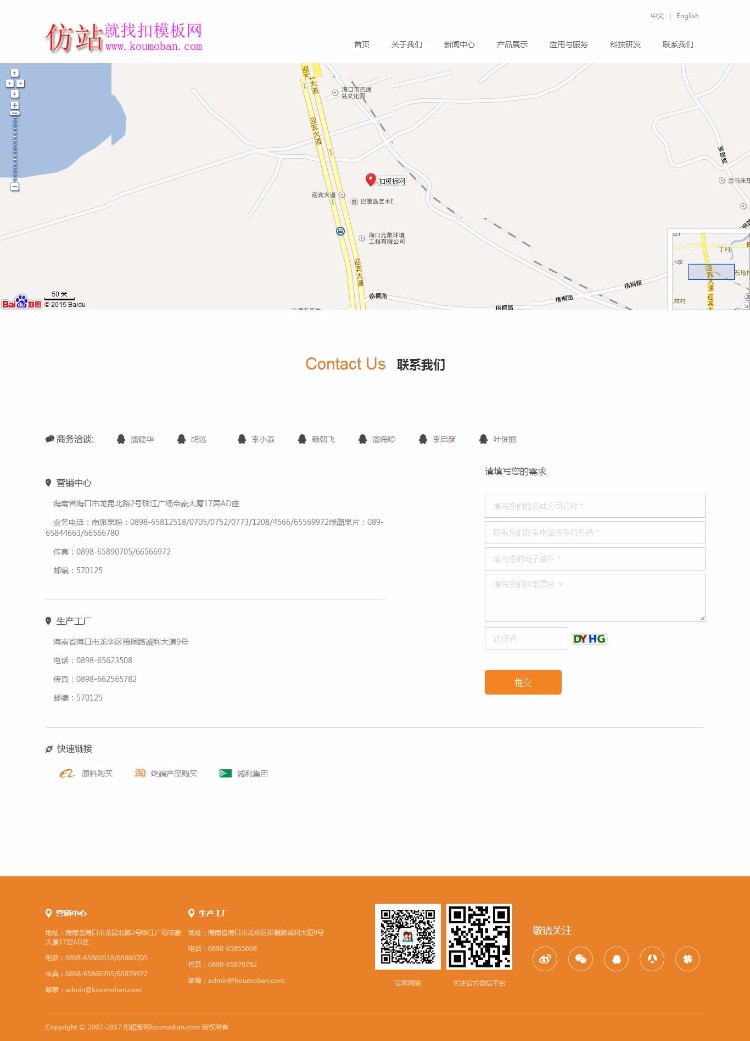
Task: Pan the Baidu map right
Action: (21, 84)
